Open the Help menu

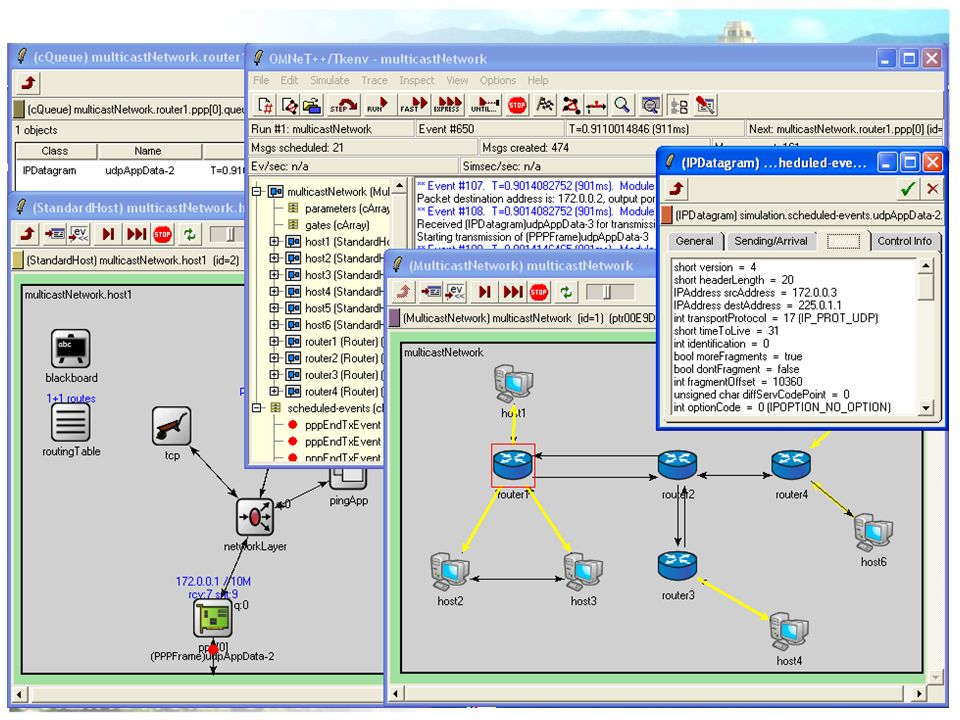(x=538, y=80)
